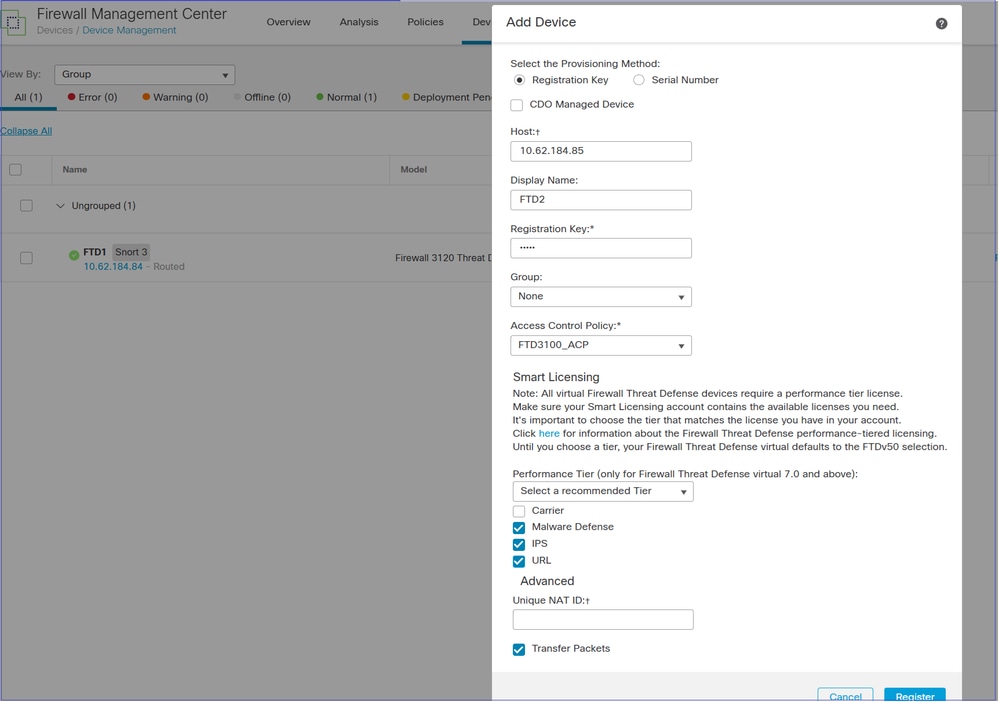
Task: Open the View By Group dropdown
Action: 145,75
